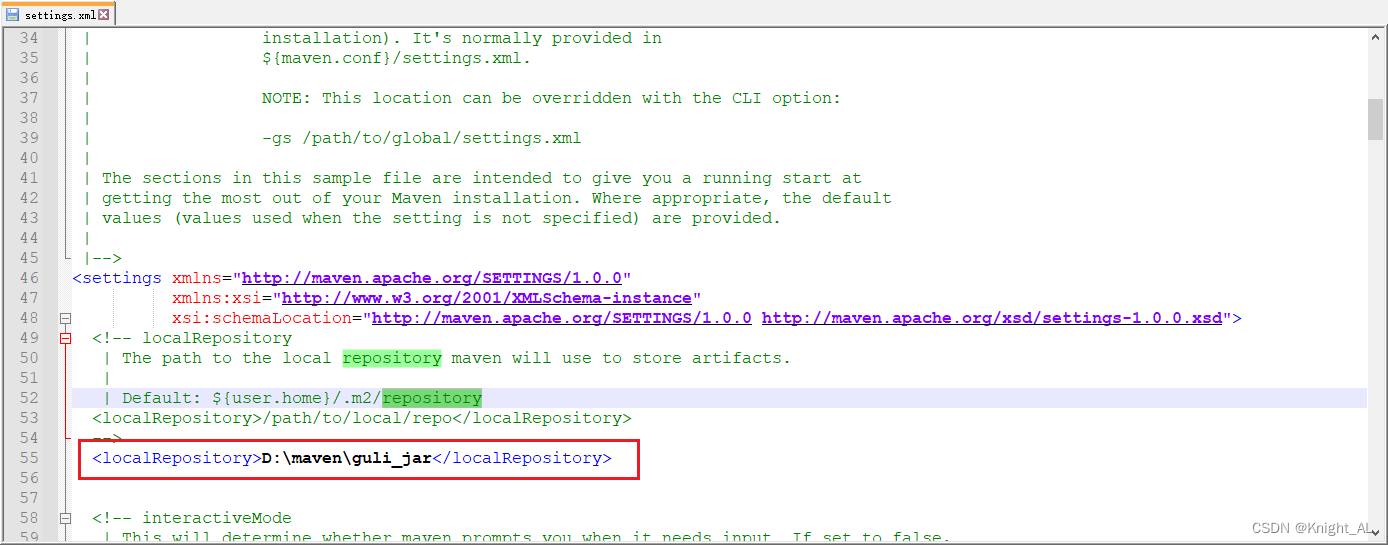Open the maven.apache.org/SETTINGS/1.0.0 xmlns link

(432, 278)
